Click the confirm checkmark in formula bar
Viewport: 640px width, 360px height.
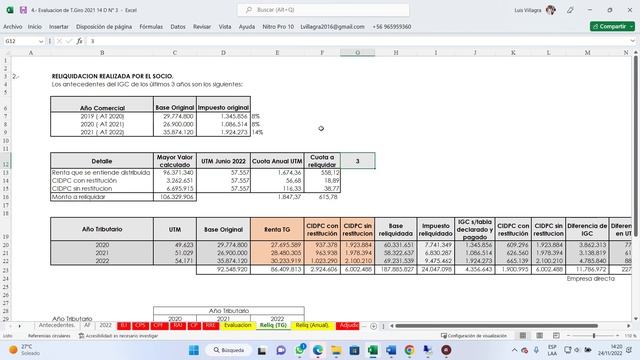[69, 41]
